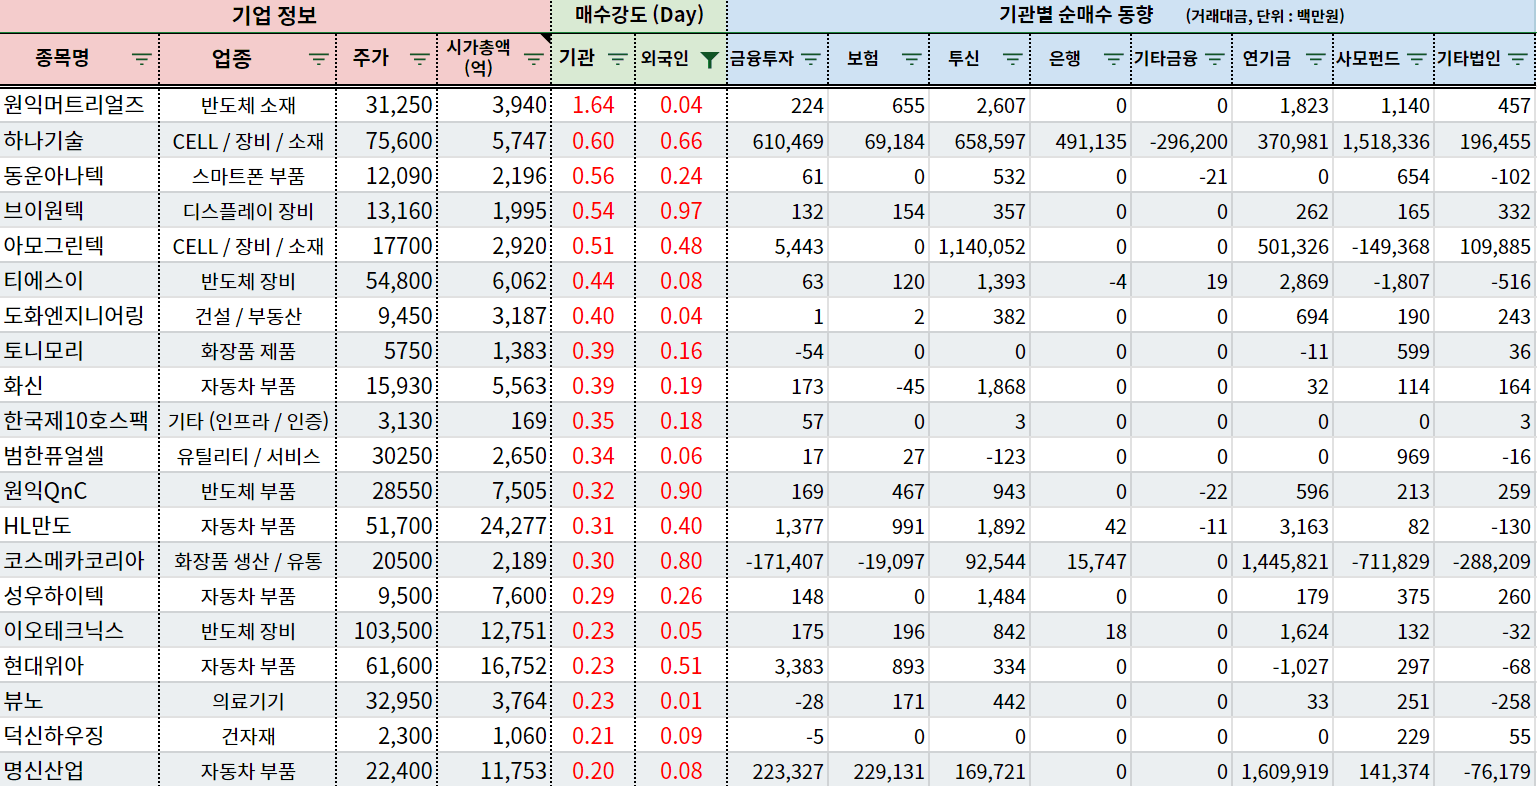Image resolution: width=1537 pixels, height=786 pixels.
Task: Select the 0.97 foreigner strength cell for 브이원텍
Action: tap(681, 211)
